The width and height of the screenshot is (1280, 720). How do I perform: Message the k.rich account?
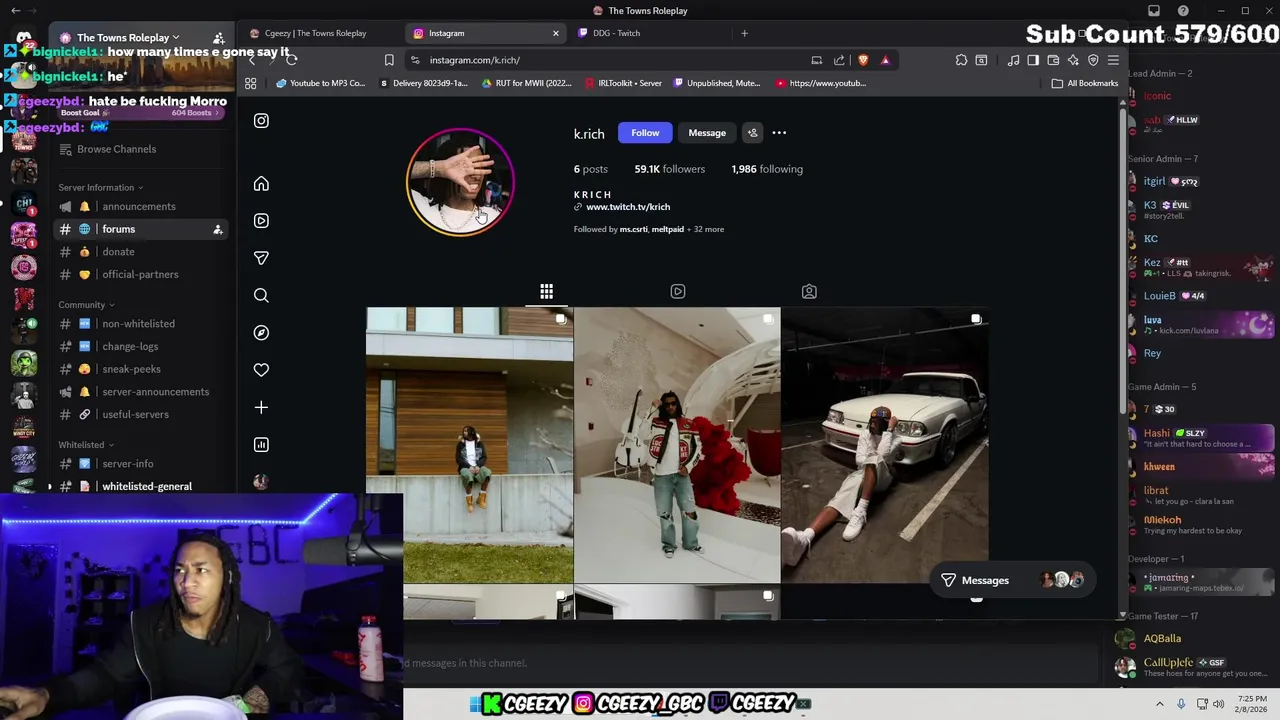[707, 133]
